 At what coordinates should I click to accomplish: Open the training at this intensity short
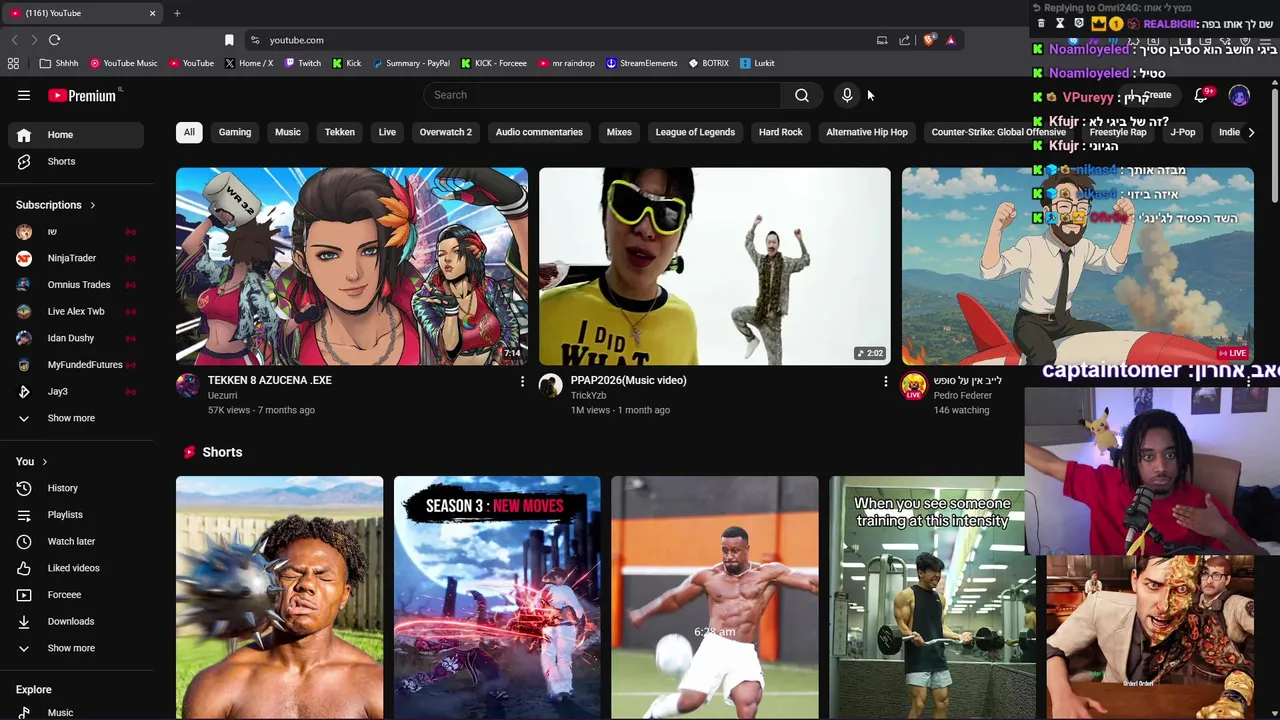[932, 597]
